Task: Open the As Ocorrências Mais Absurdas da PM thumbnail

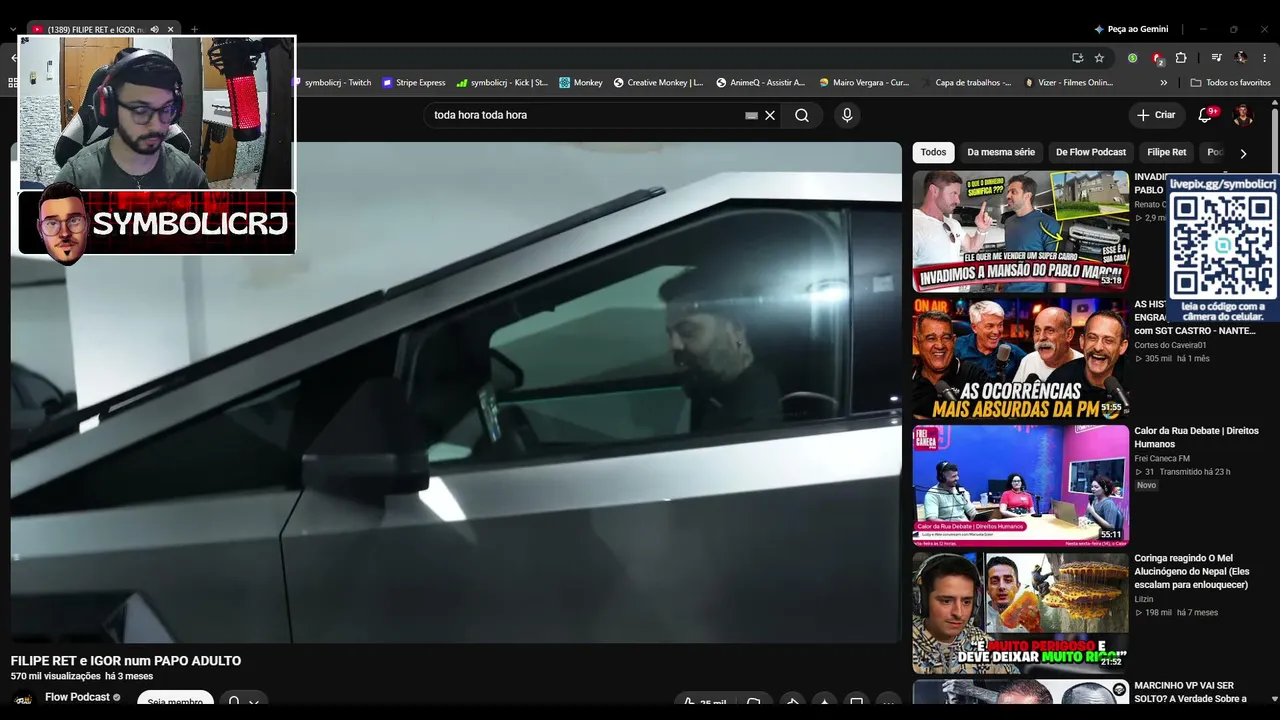Action: [x=1020, y=358]
